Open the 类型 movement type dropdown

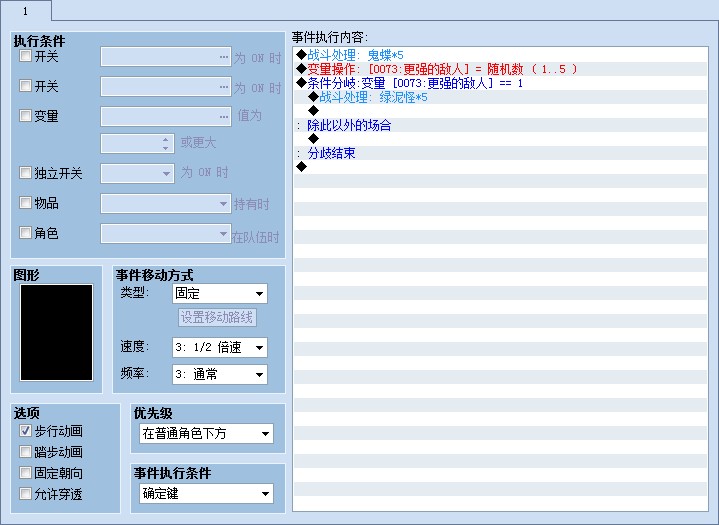click(220, 293)
